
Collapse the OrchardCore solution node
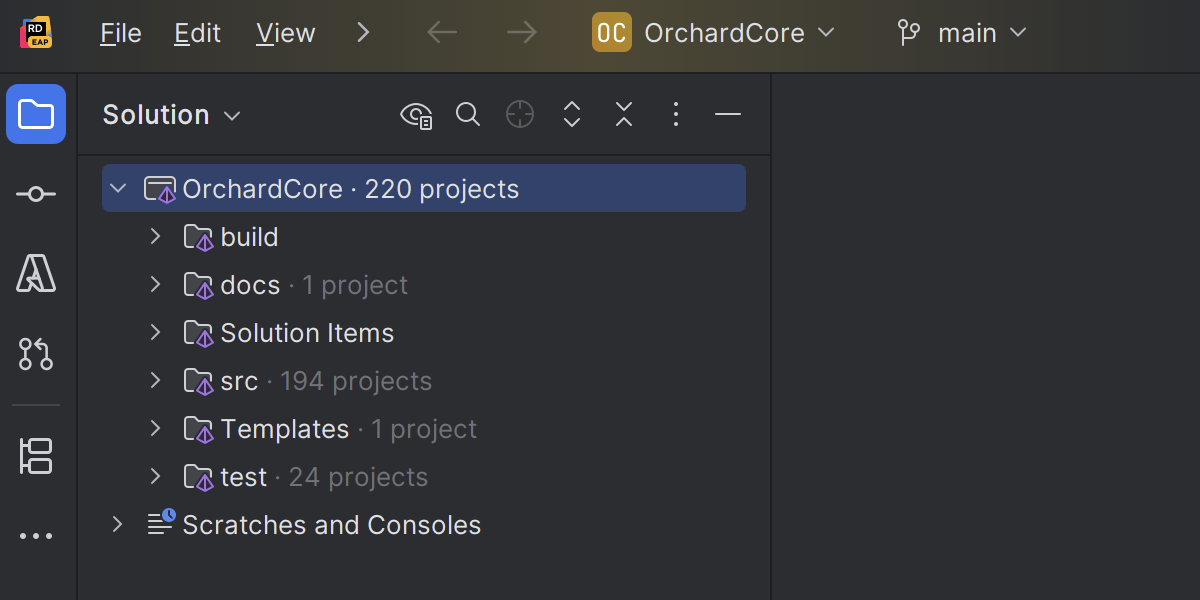[x=118, y=189]
